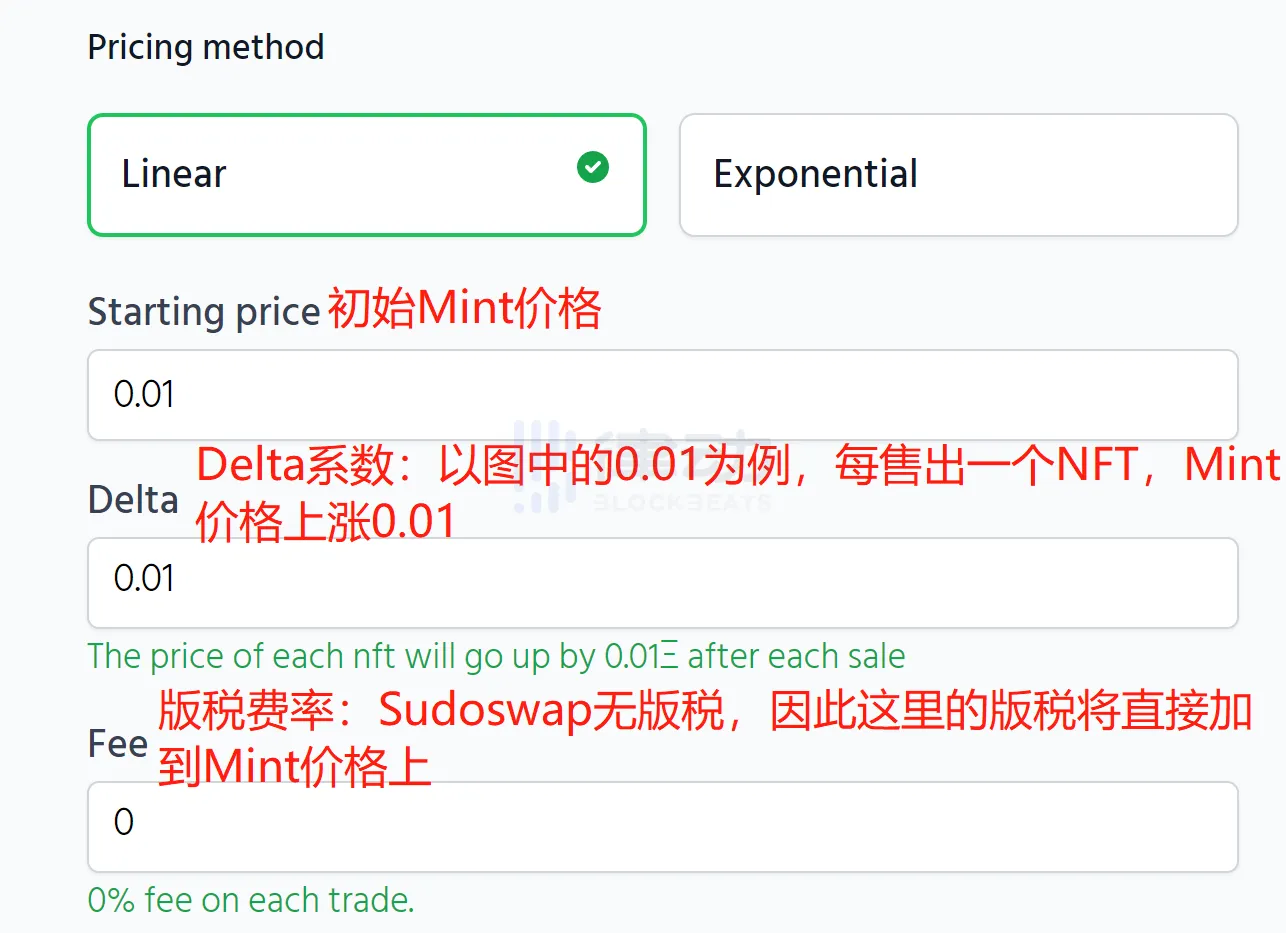
Task: Click the Fee input field showing 0
Action: tap(662, 827)
